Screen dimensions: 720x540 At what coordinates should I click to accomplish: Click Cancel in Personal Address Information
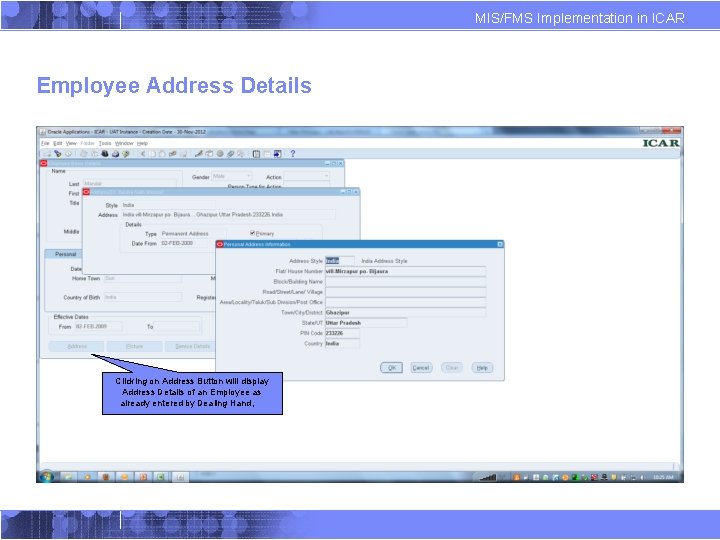click(421, 367)
